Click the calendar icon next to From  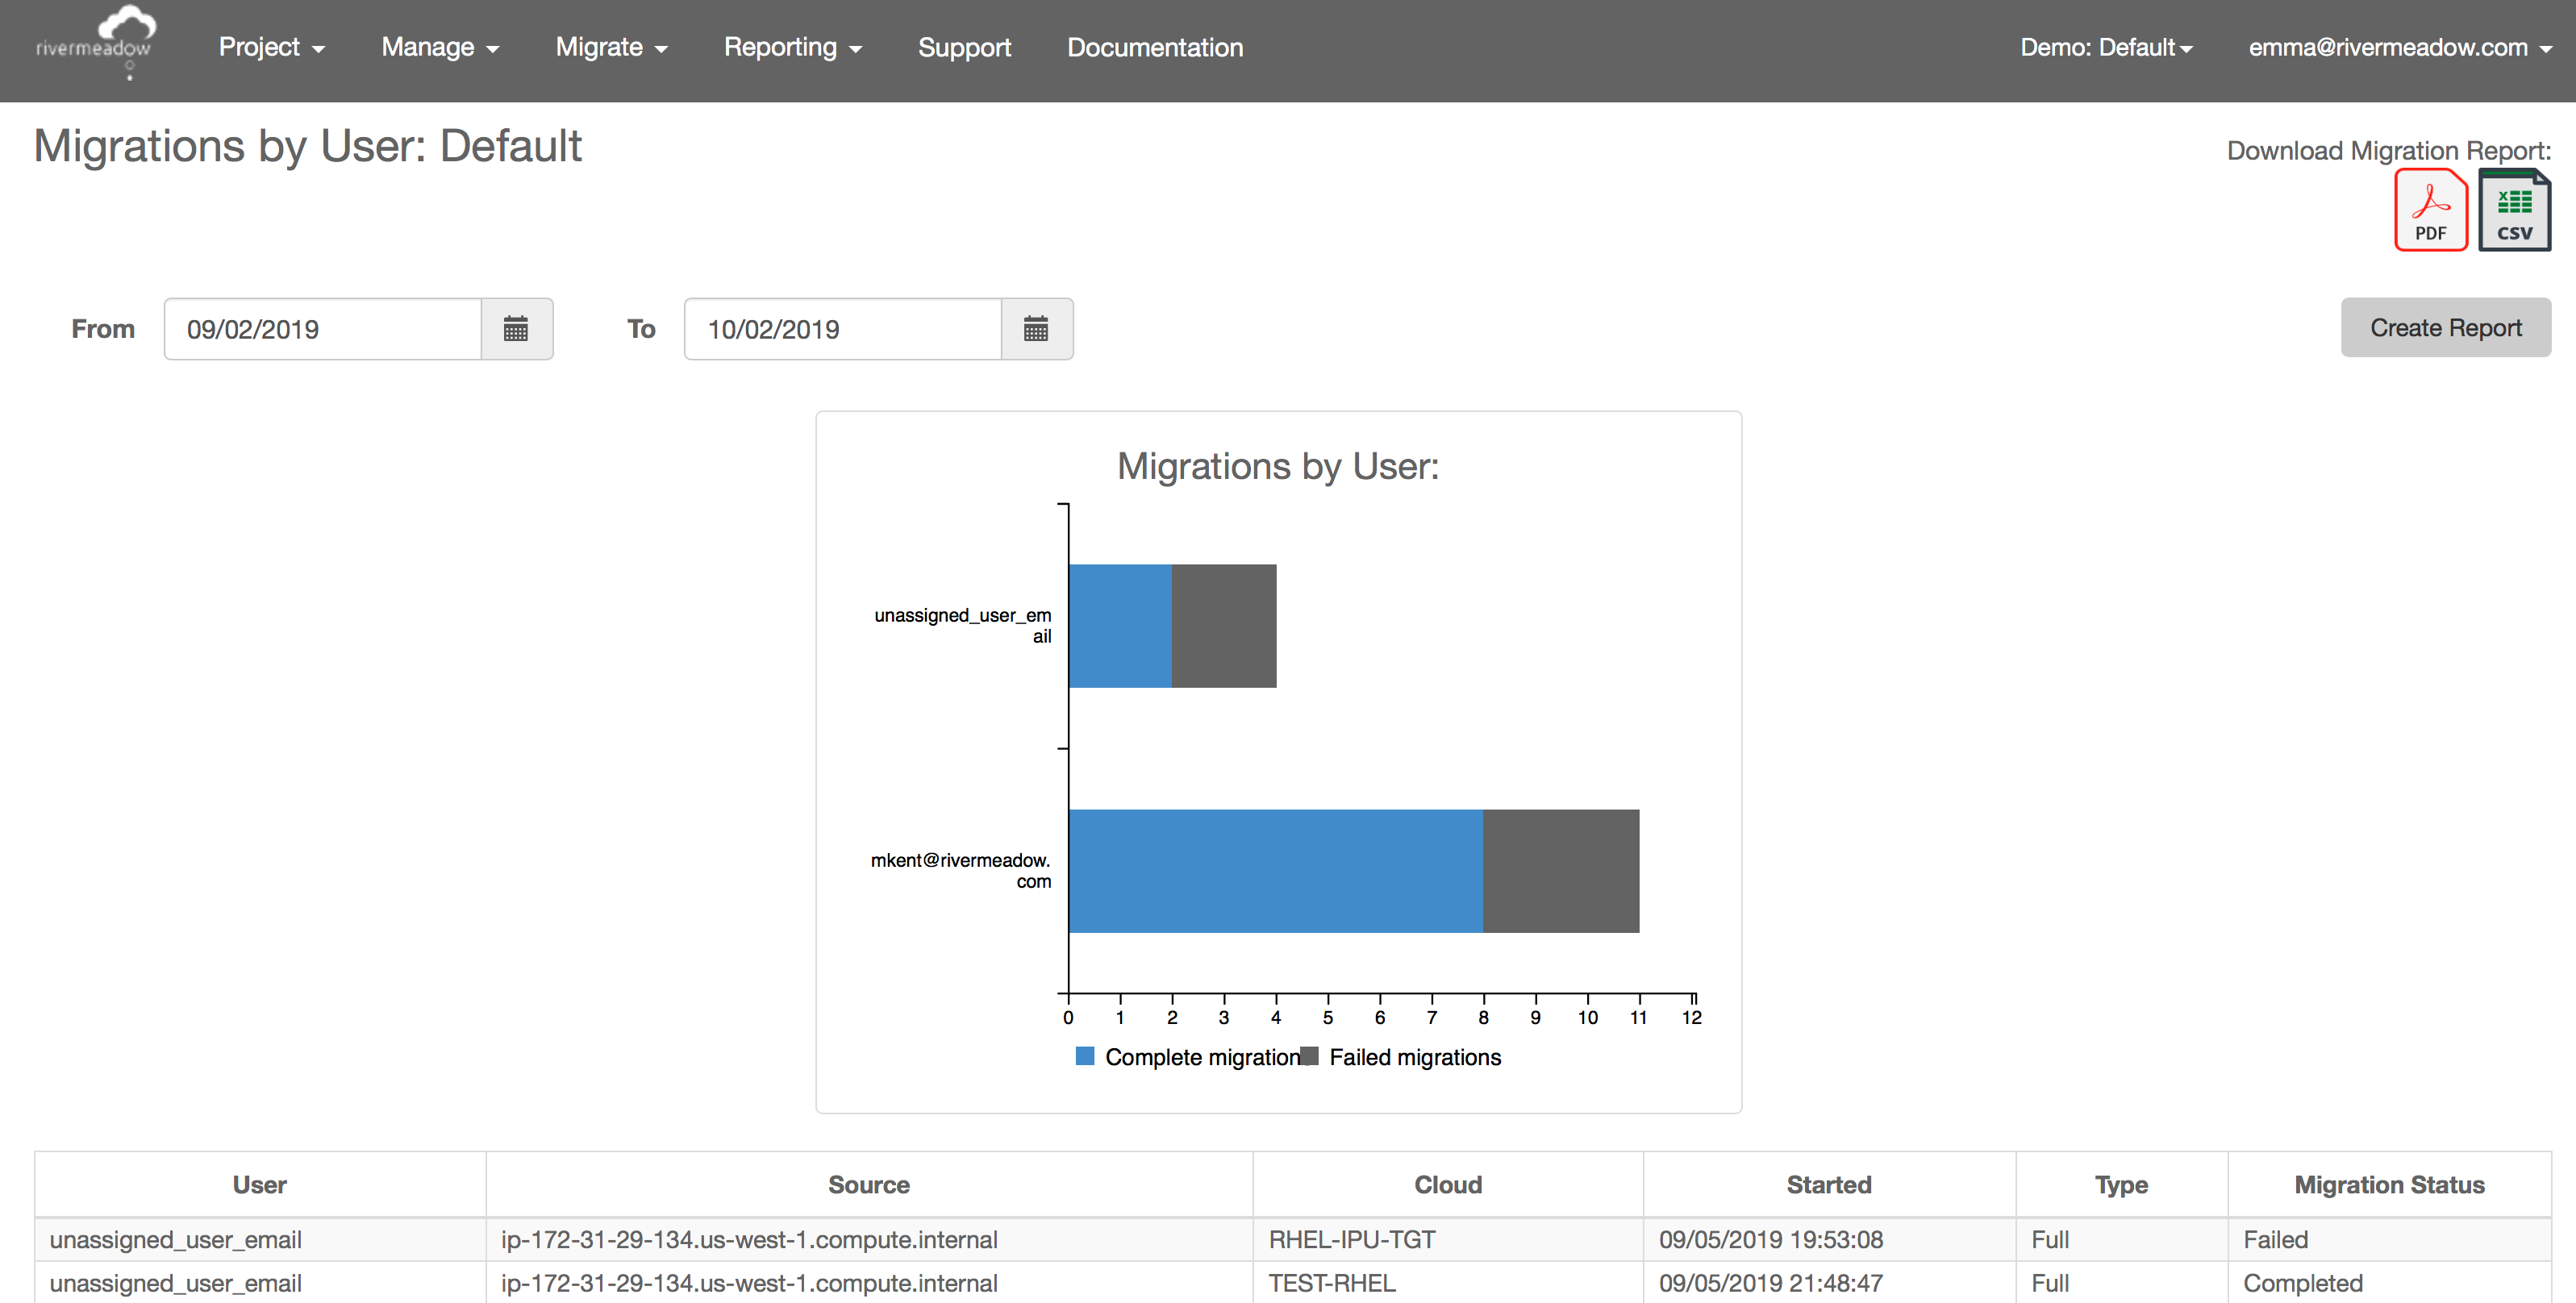pos(515,327)
